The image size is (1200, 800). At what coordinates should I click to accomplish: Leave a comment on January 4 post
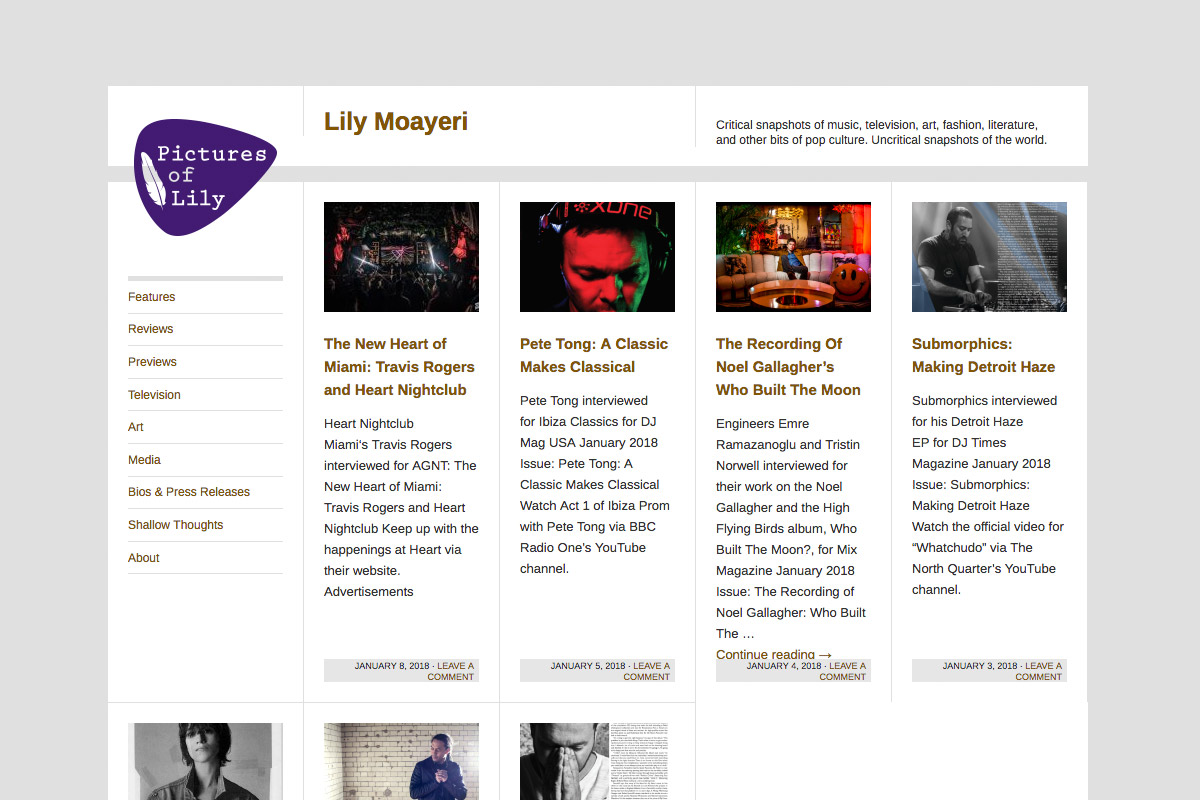[844, 671]
